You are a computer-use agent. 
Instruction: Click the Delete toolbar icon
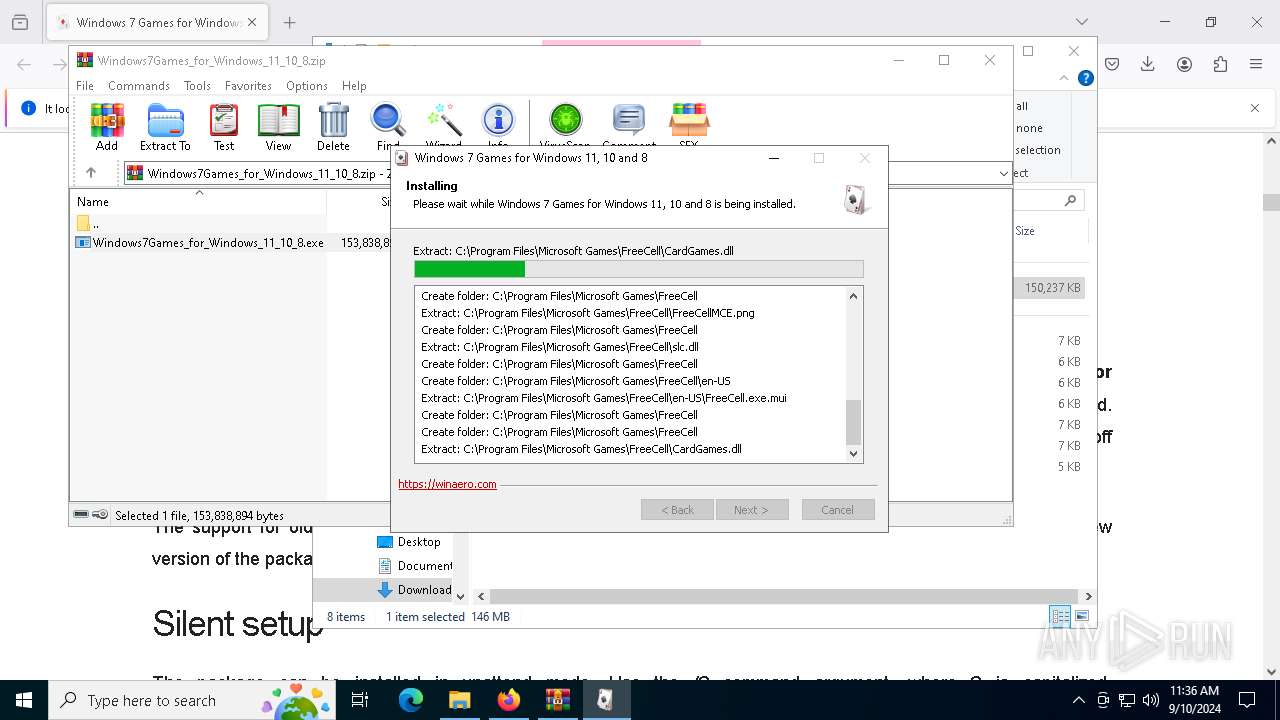333,127
